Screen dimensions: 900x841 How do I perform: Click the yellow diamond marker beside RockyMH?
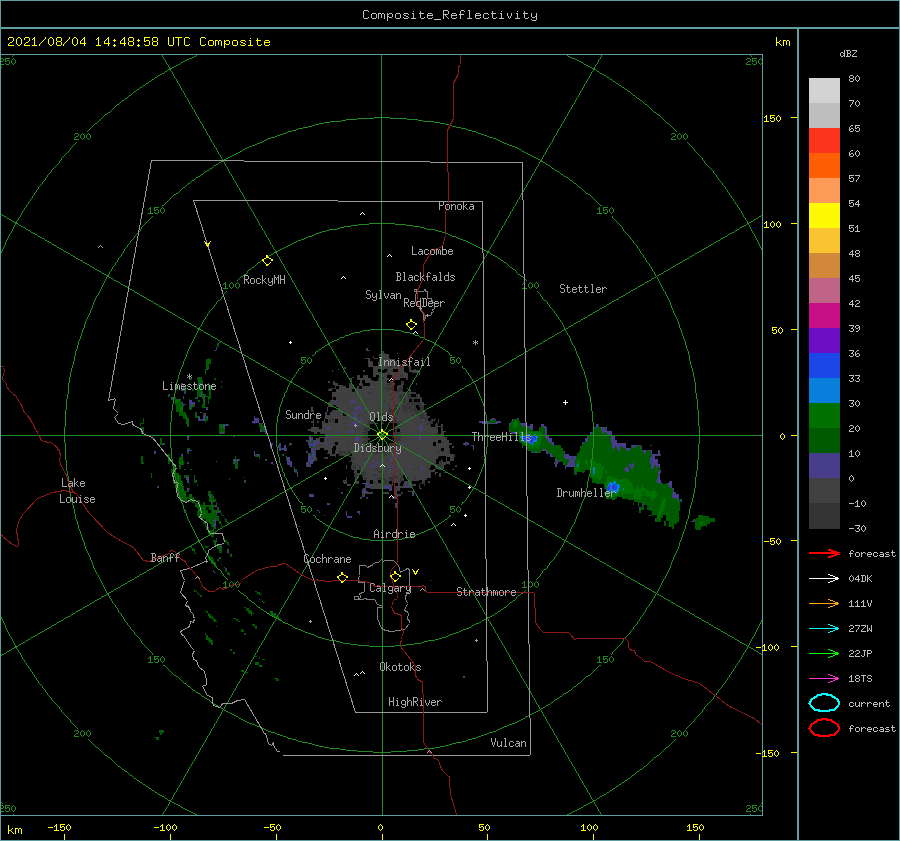click(x=267, y=261)
